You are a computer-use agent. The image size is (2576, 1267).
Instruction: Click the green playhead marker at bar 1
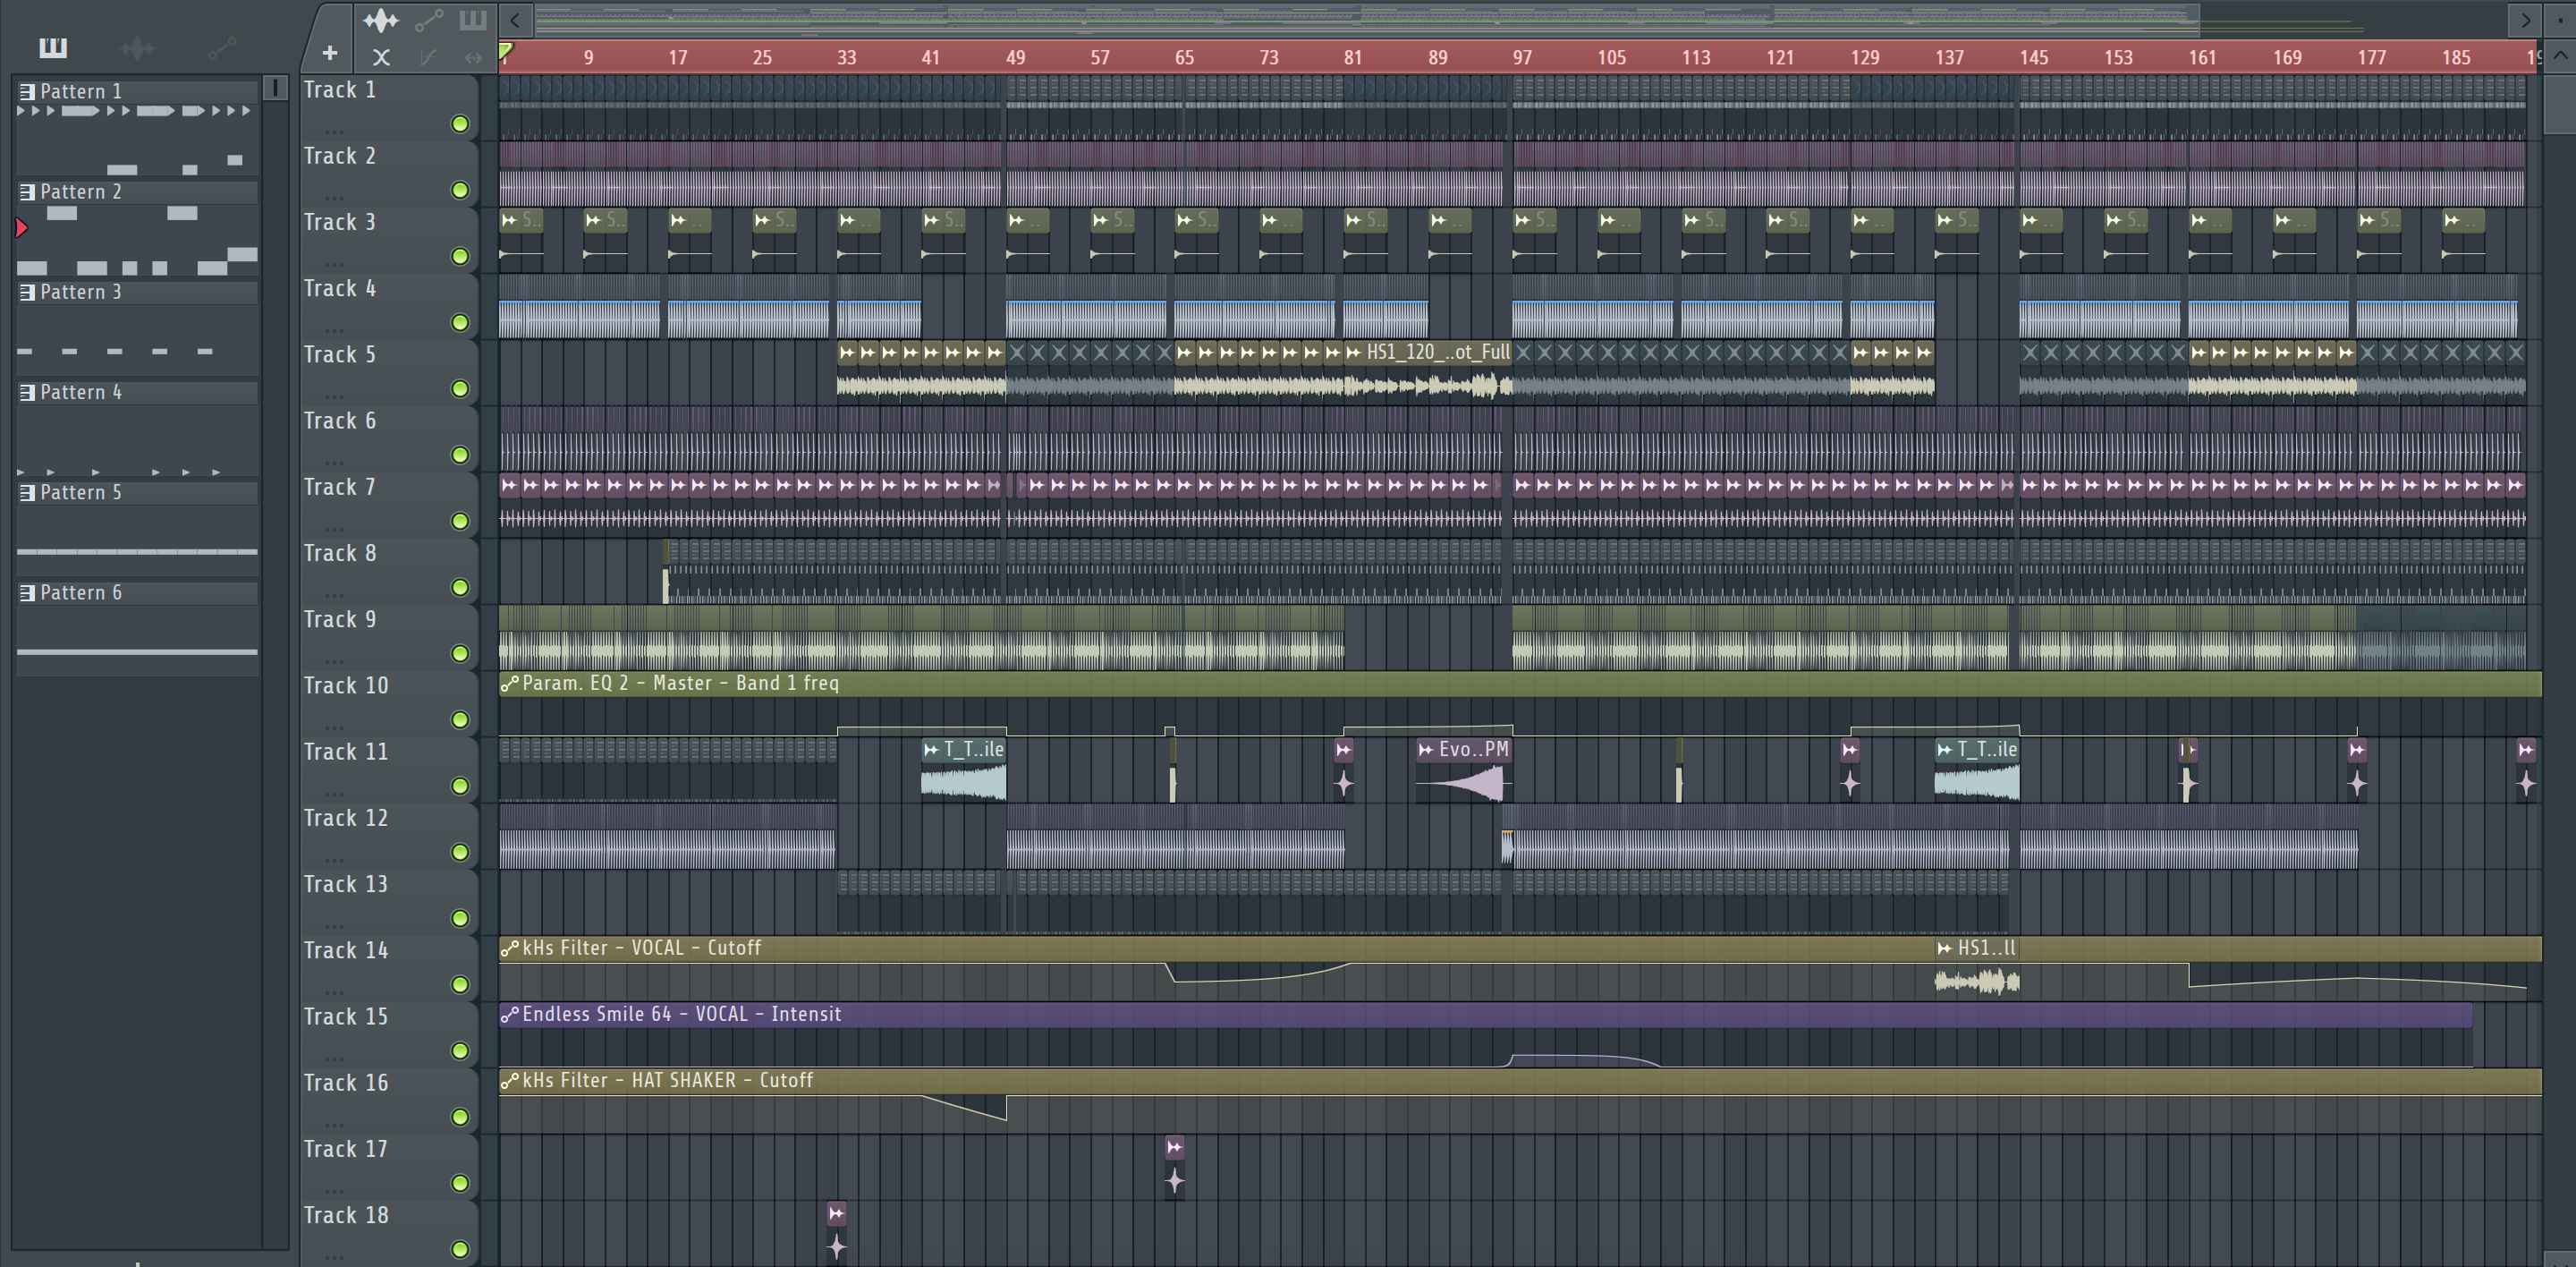click(506, 51)
